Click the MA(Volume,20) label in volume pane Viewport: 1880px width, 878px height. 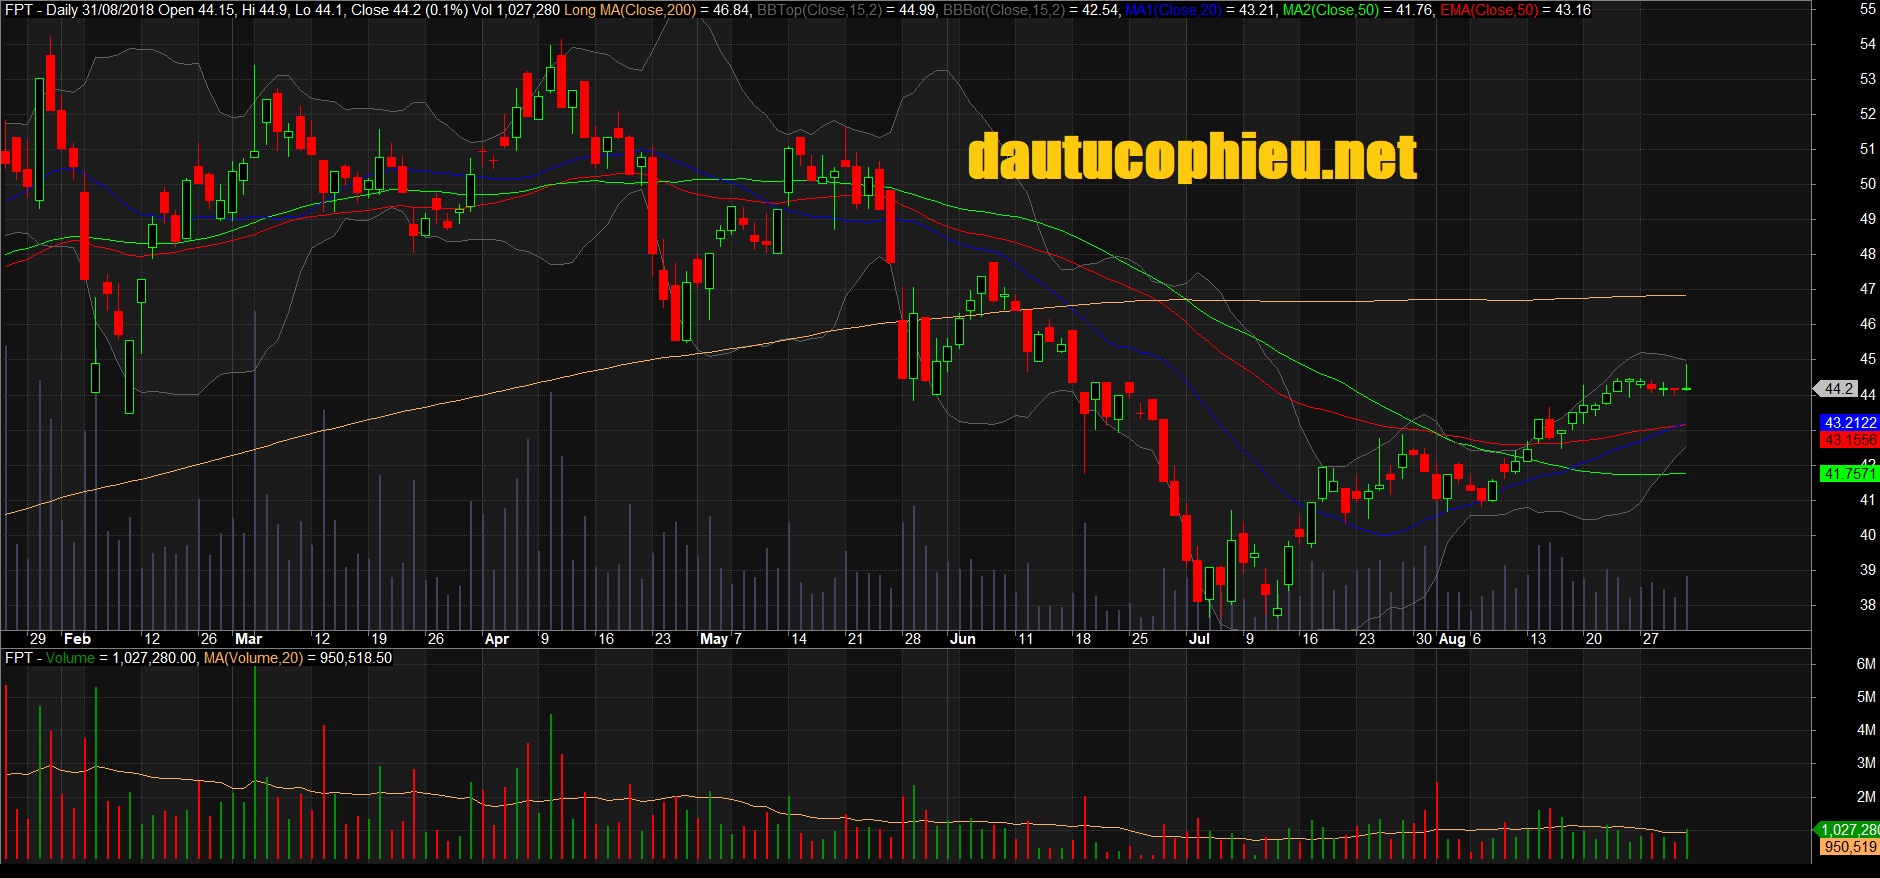click(253, 658)
